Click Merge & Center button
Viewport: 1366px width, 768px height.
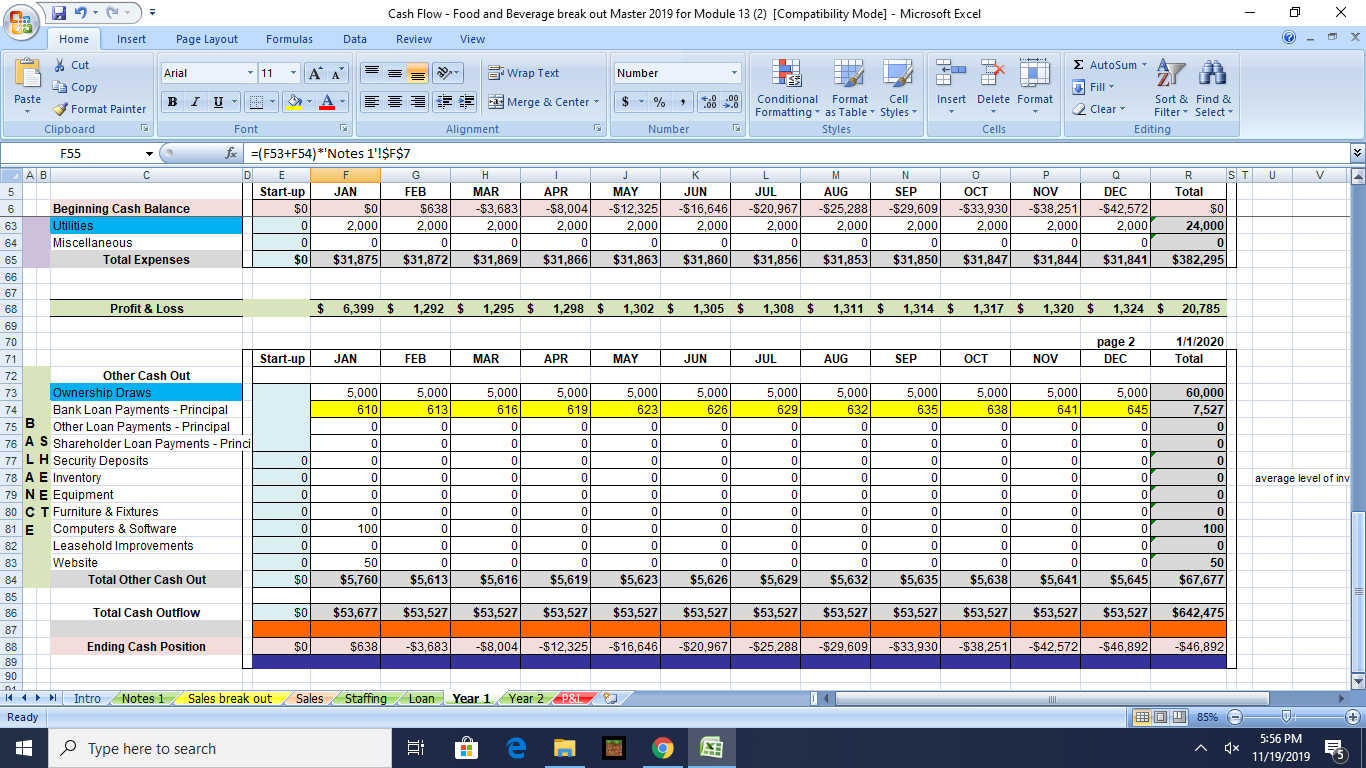[543, 102]
